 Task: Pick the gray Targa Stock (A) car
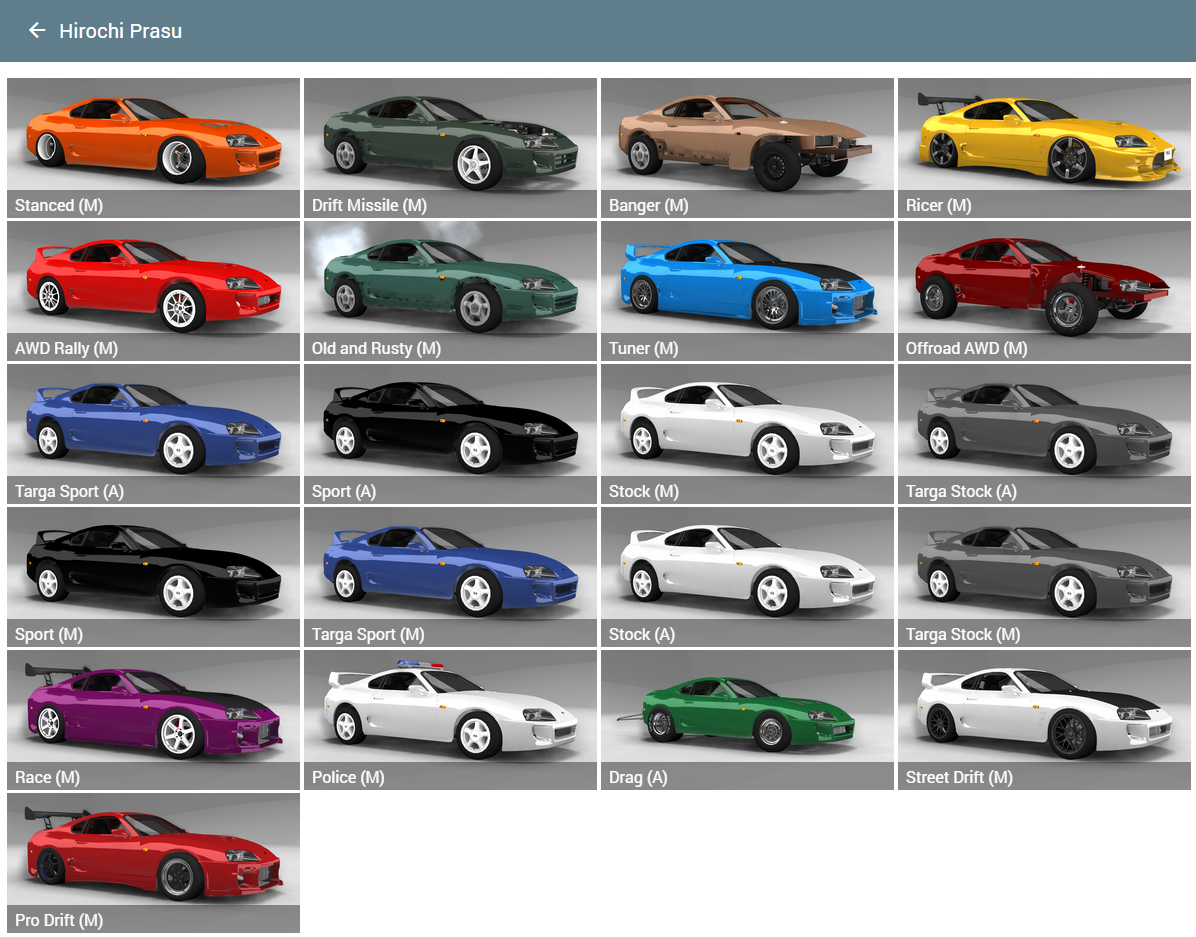click(1043, 434)
